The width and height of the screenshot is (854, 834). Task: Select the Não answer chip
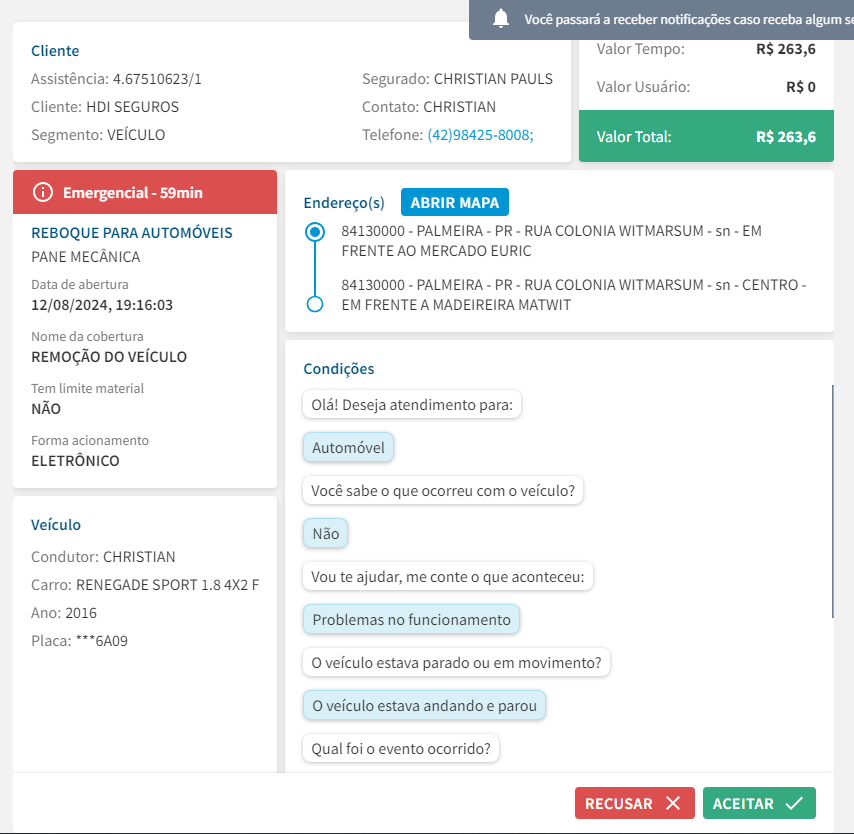(x=326, y=534)
